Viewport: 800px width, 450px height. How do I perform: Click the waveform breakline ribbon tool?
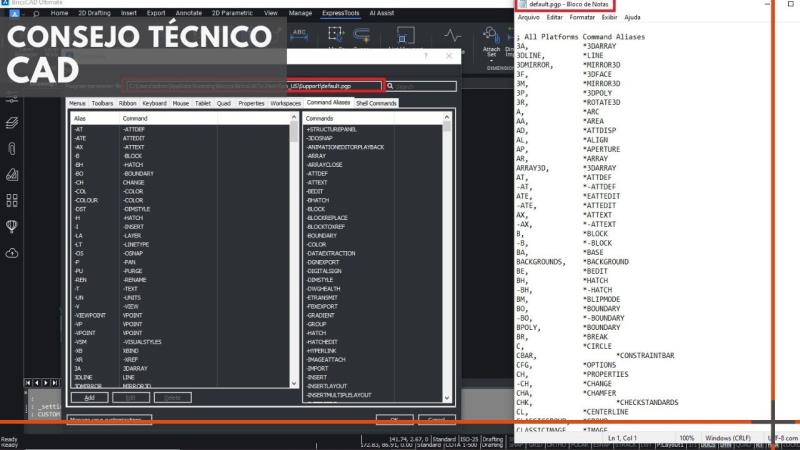[x=452, y=35]
